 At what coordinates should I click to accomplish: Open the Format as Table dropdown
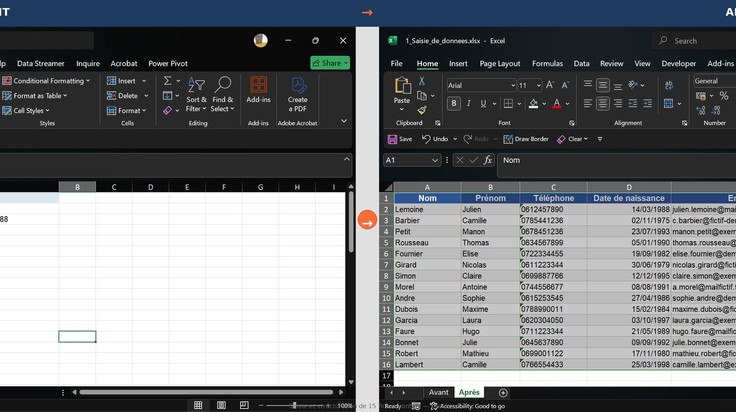coord(35,96)
